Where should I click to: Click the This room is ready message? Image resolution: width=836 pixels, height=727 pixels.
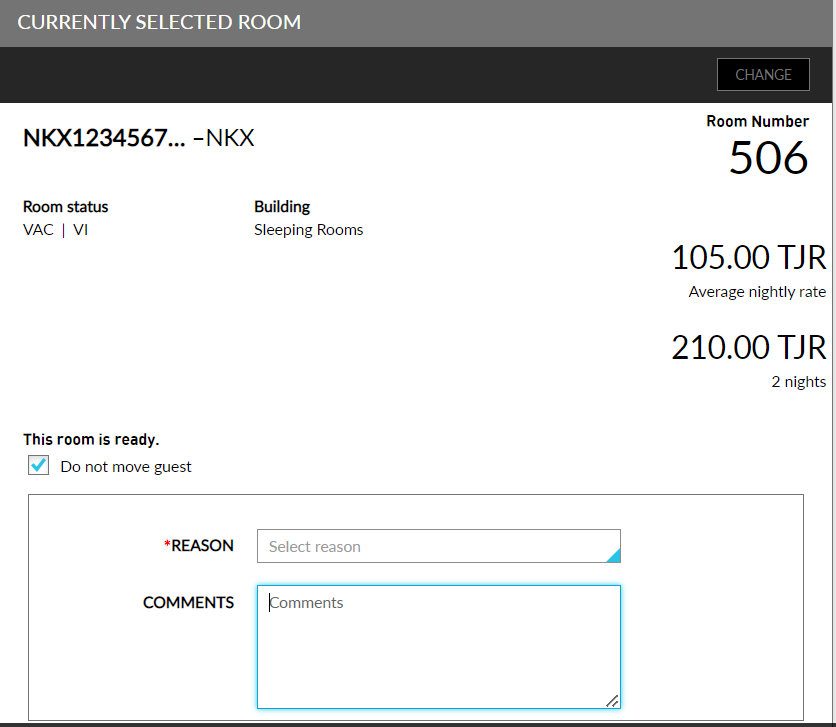pyautogui.click(x=91, y=439)
